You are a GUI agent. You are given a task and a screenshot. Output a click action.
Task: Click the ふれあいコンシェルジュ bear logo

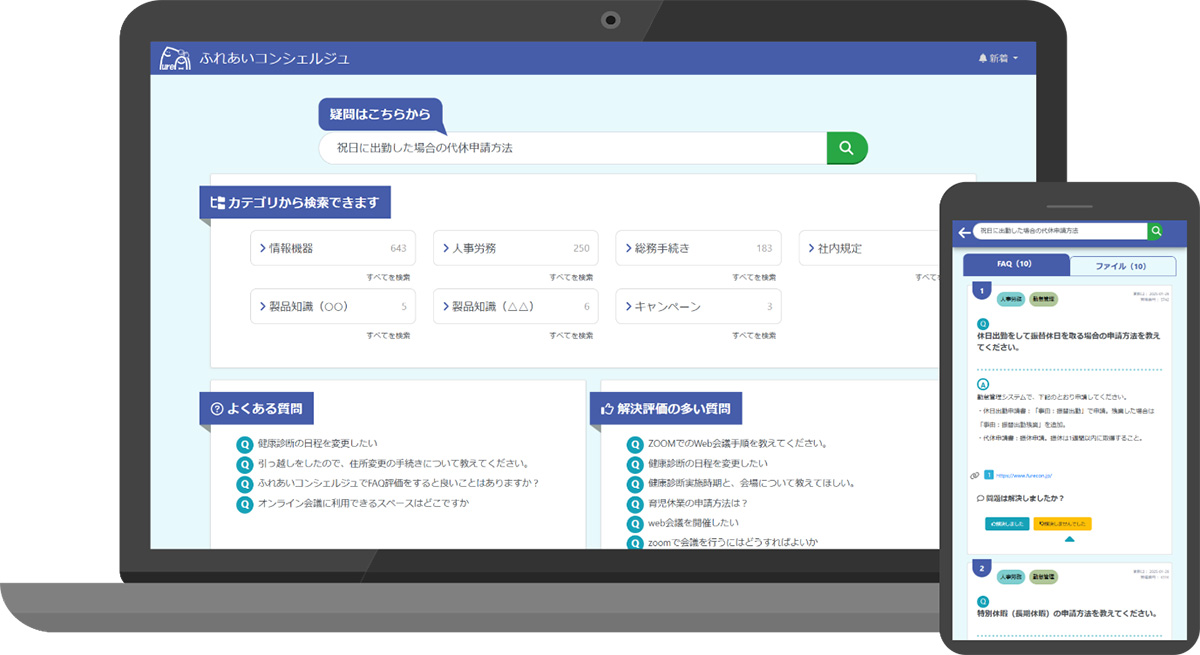pos(175,57)
